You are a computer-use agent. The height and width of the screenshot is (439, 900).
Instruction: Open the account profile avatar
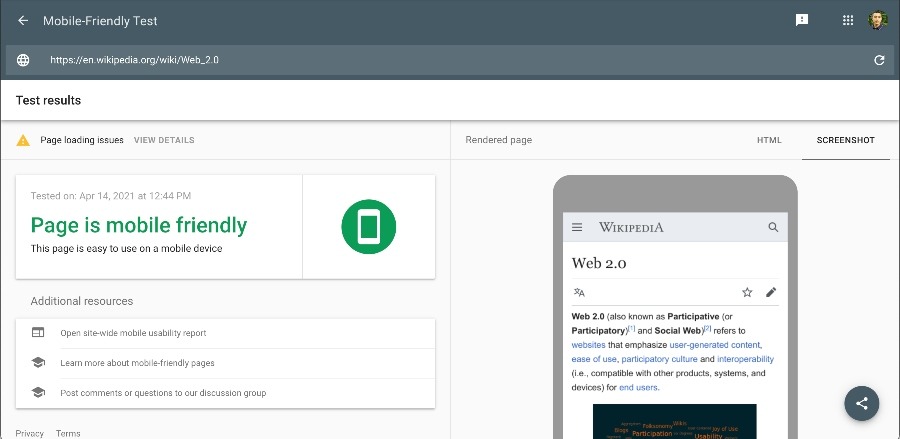click(878, 20)
